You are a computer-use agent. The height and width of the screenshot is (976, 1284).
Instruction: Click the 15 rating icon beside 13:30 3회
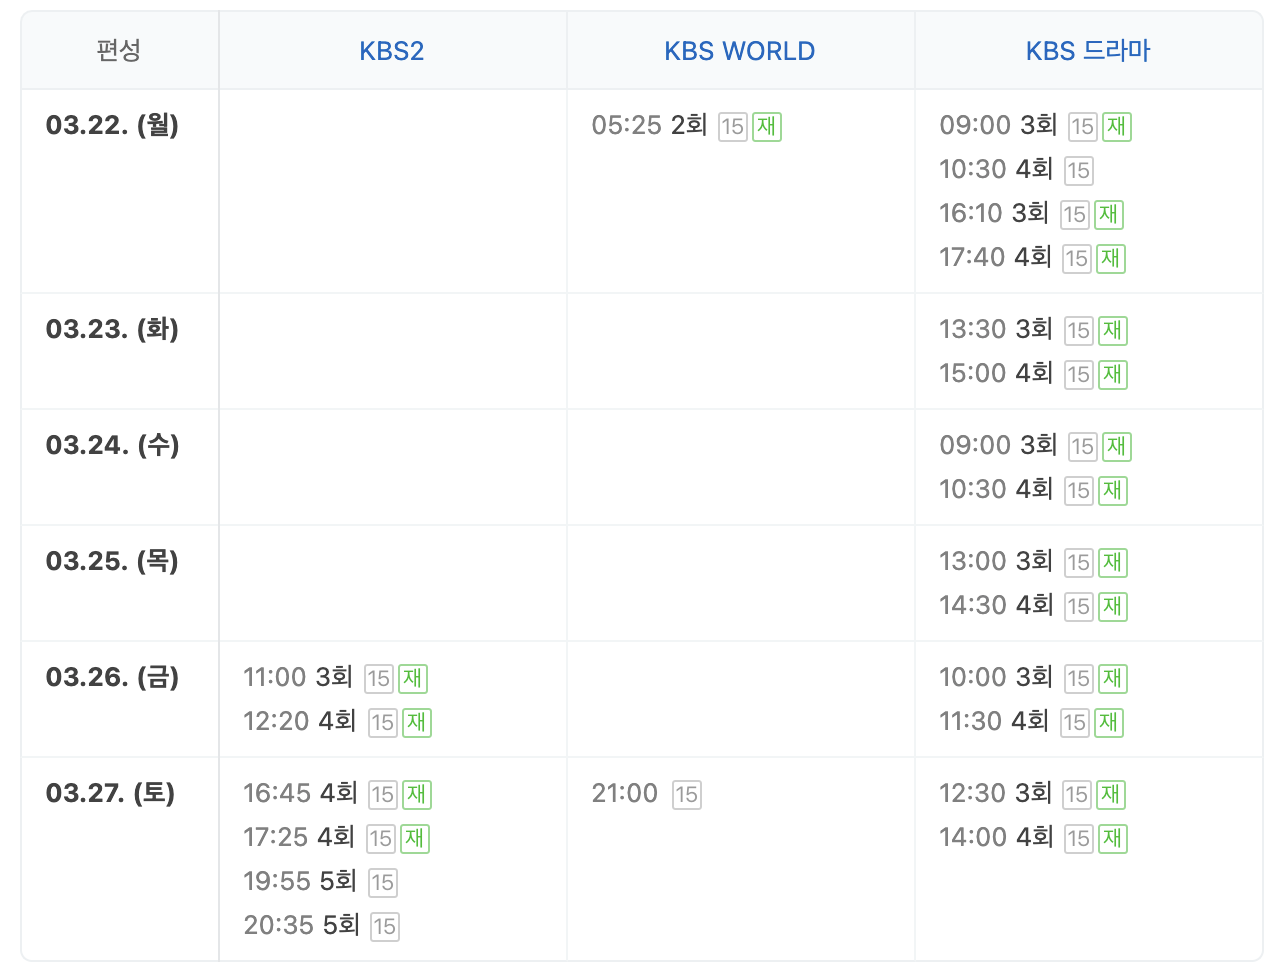pyautogui.click(x=1078, y=331)
